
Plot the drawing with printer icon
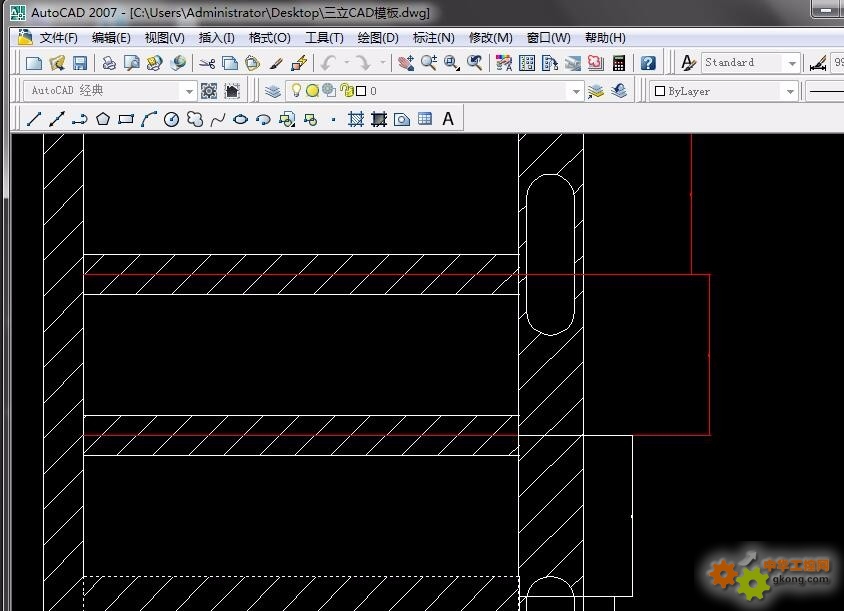[109, 64]
